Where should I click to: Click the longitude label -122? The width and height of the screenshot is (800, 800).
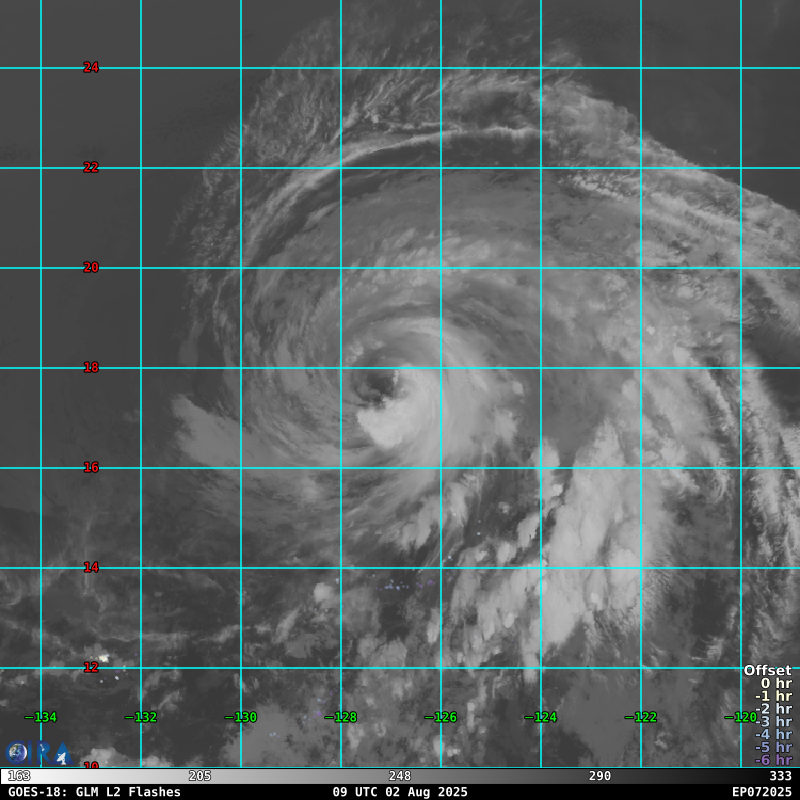pyautogui.click(x=641, y=717)
